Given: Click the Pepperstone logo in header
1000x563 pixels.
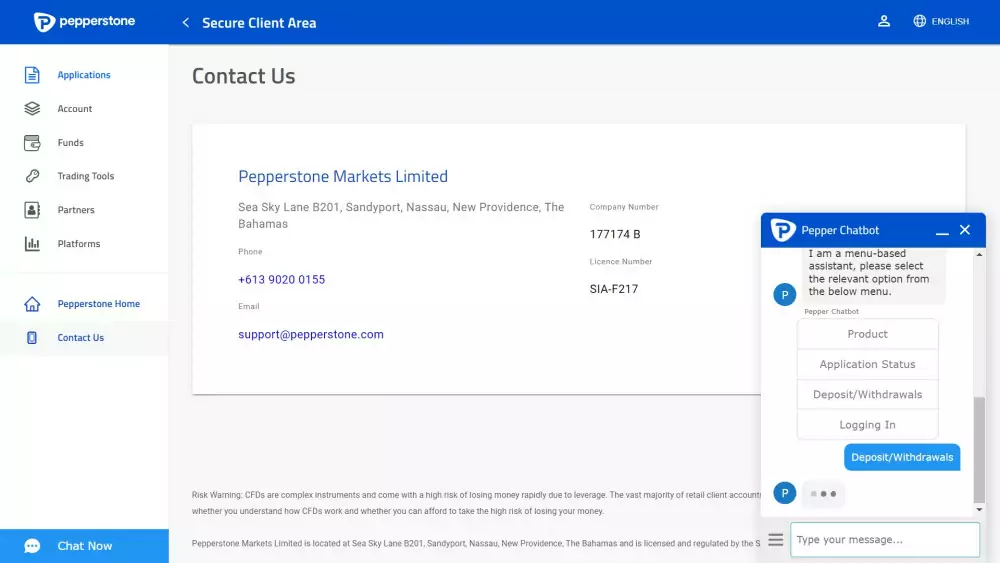Looking at the screenshot, I should [84, 22].
